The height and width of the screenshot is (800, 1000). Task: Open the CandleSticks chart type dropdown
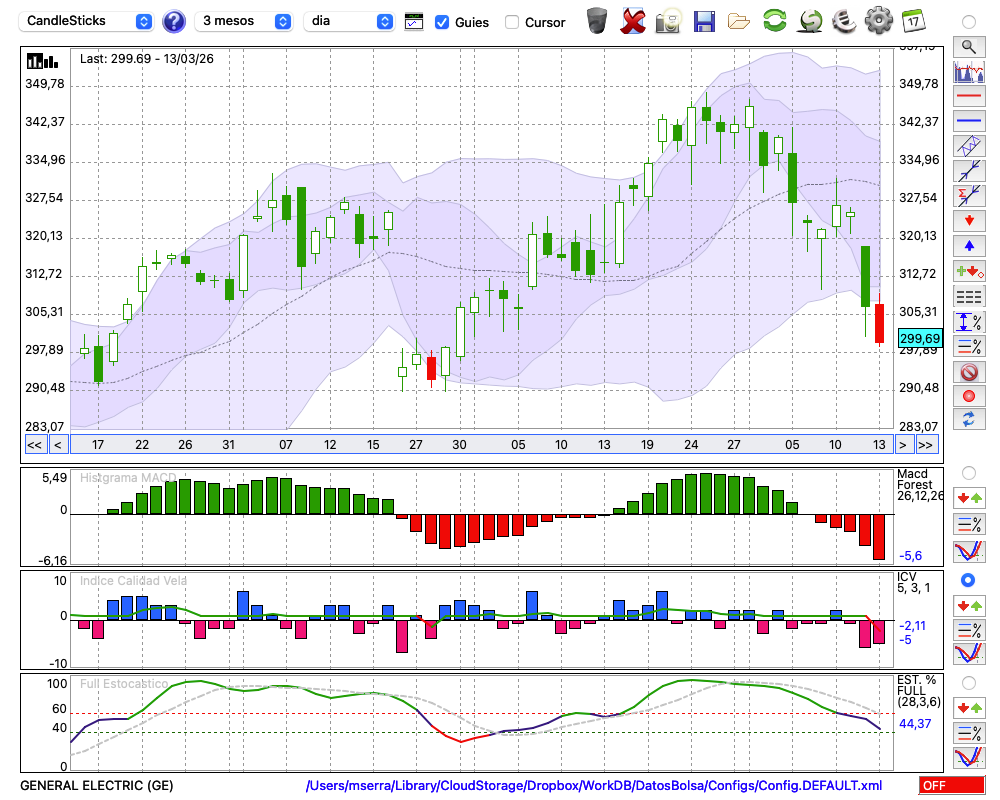click(x=85, y=21)
